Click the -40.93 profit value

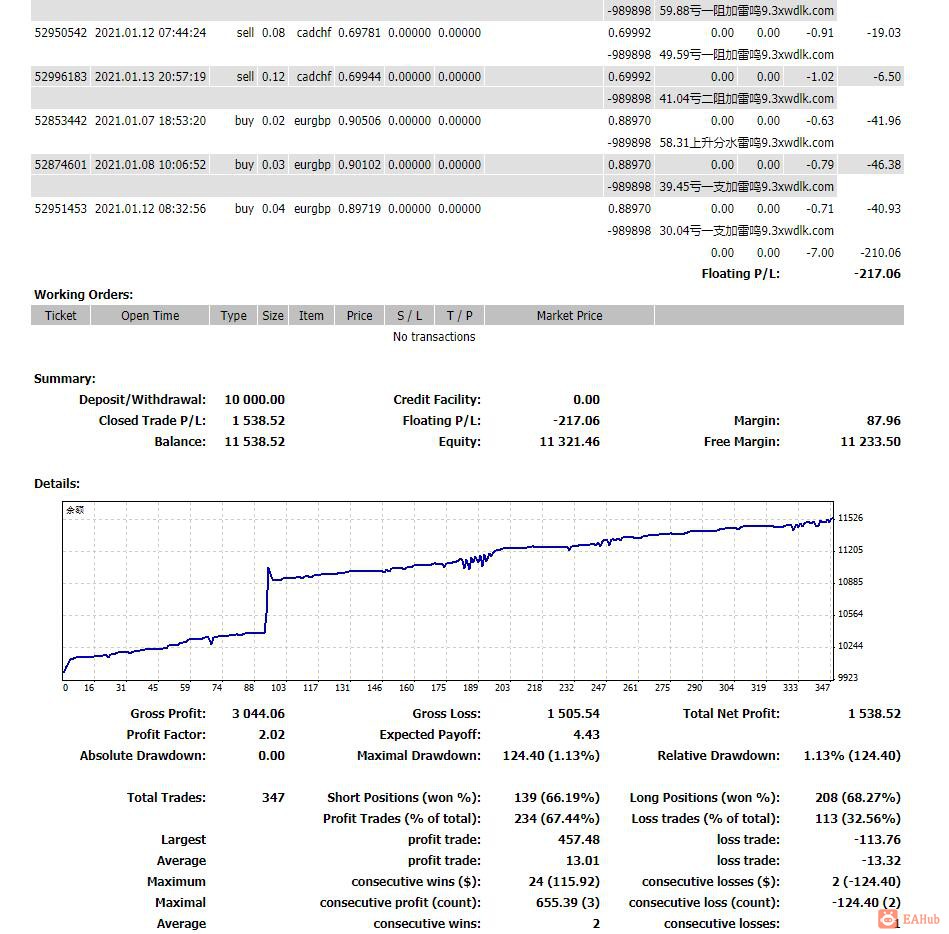point(884,209)
